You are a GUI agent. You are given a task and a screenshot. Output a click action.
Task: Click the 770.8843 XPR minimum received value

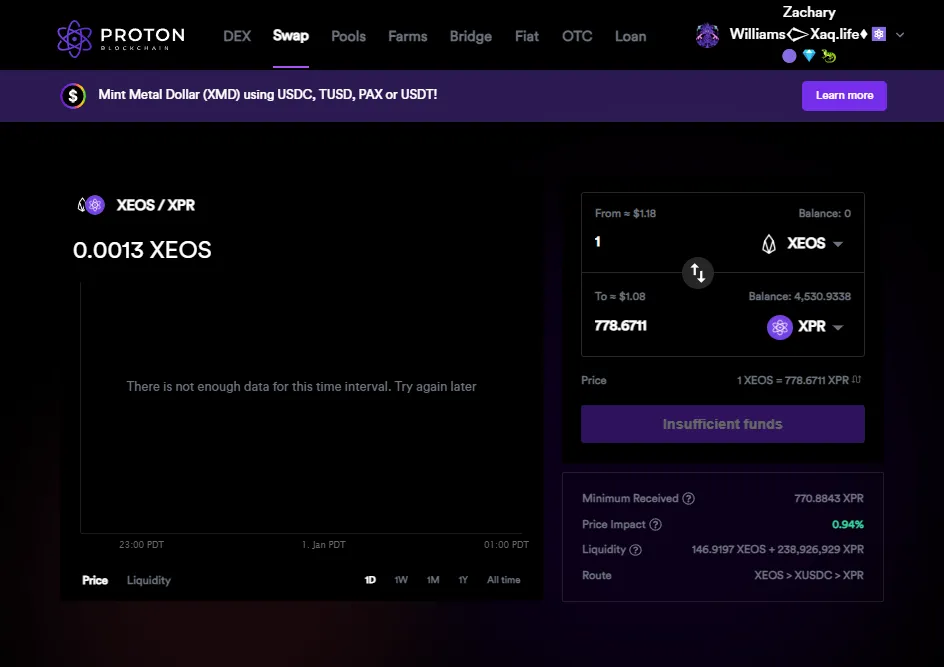coord(829,498)
